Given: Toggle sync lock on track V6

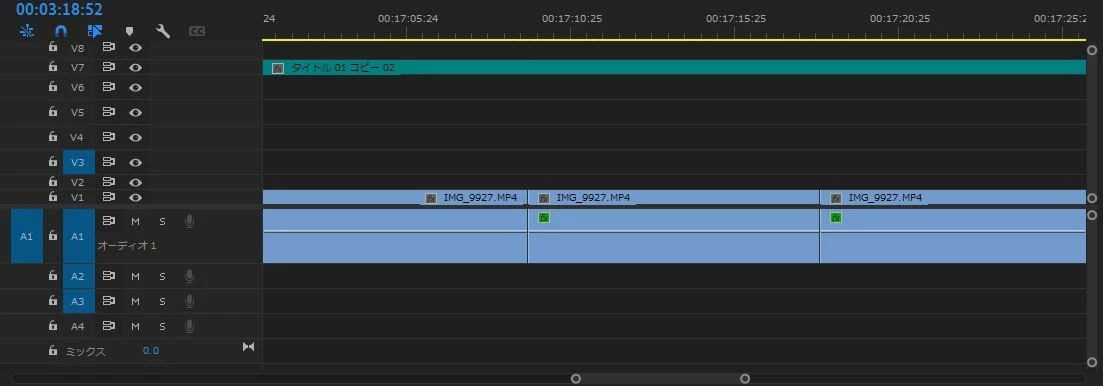Looking at the screenshot, I should 109,87.
